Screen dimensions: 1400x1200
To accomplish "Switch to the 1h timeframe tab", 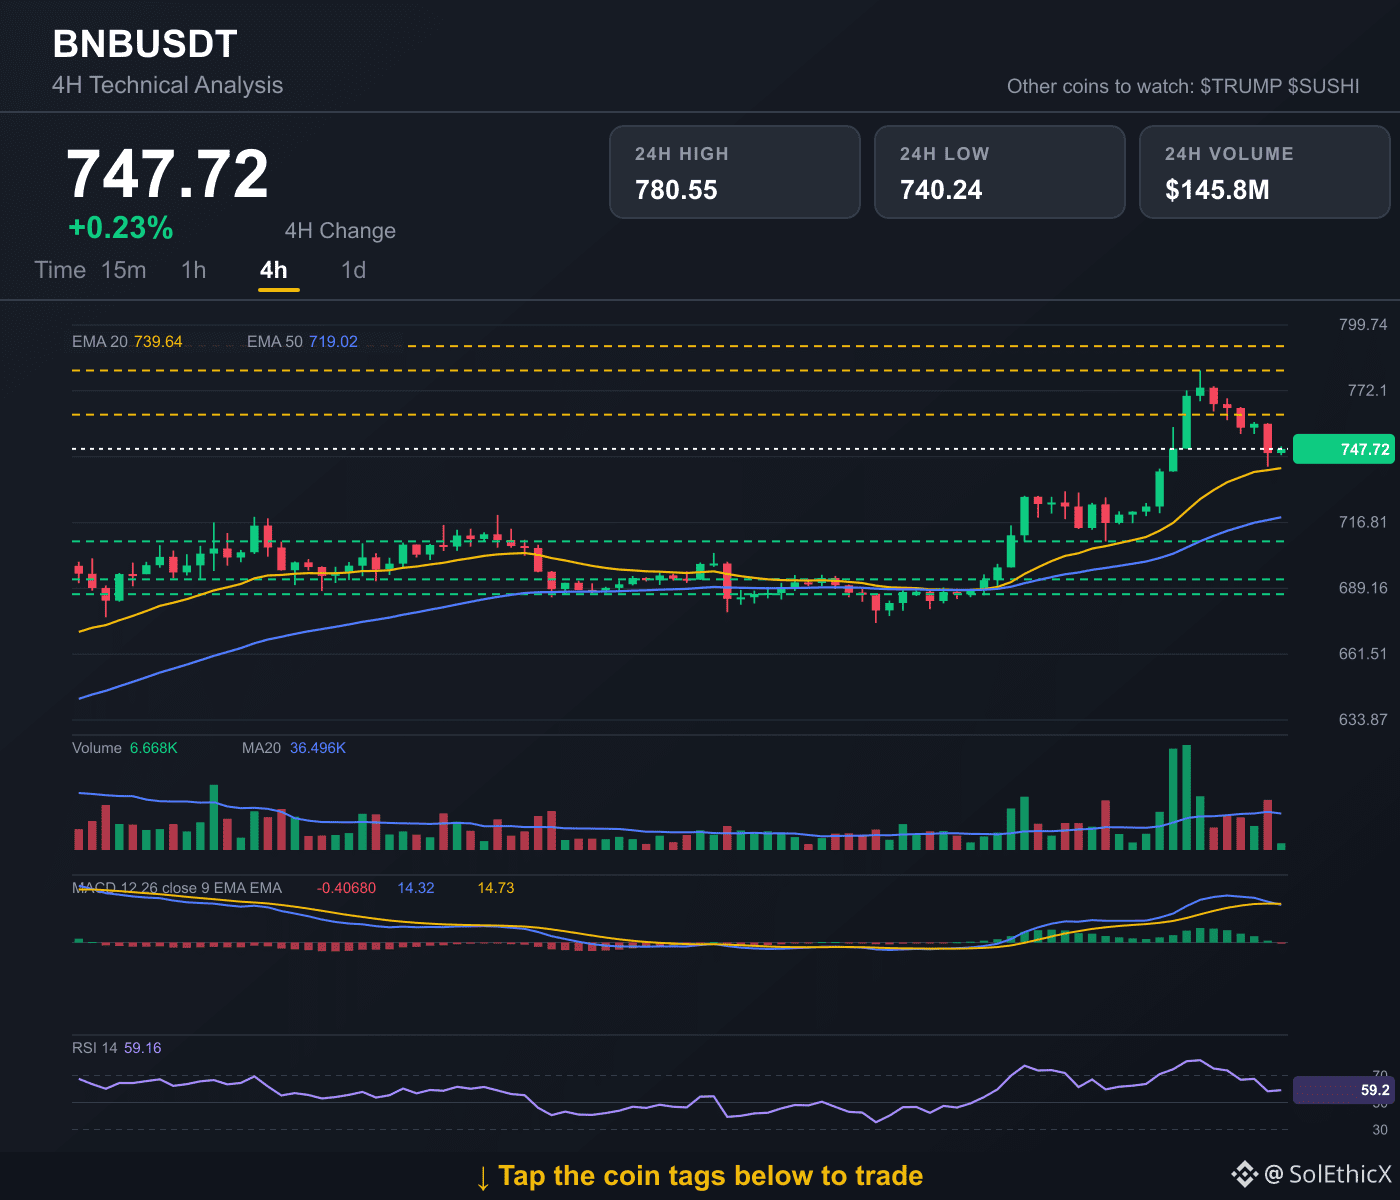I will point(194,270).
